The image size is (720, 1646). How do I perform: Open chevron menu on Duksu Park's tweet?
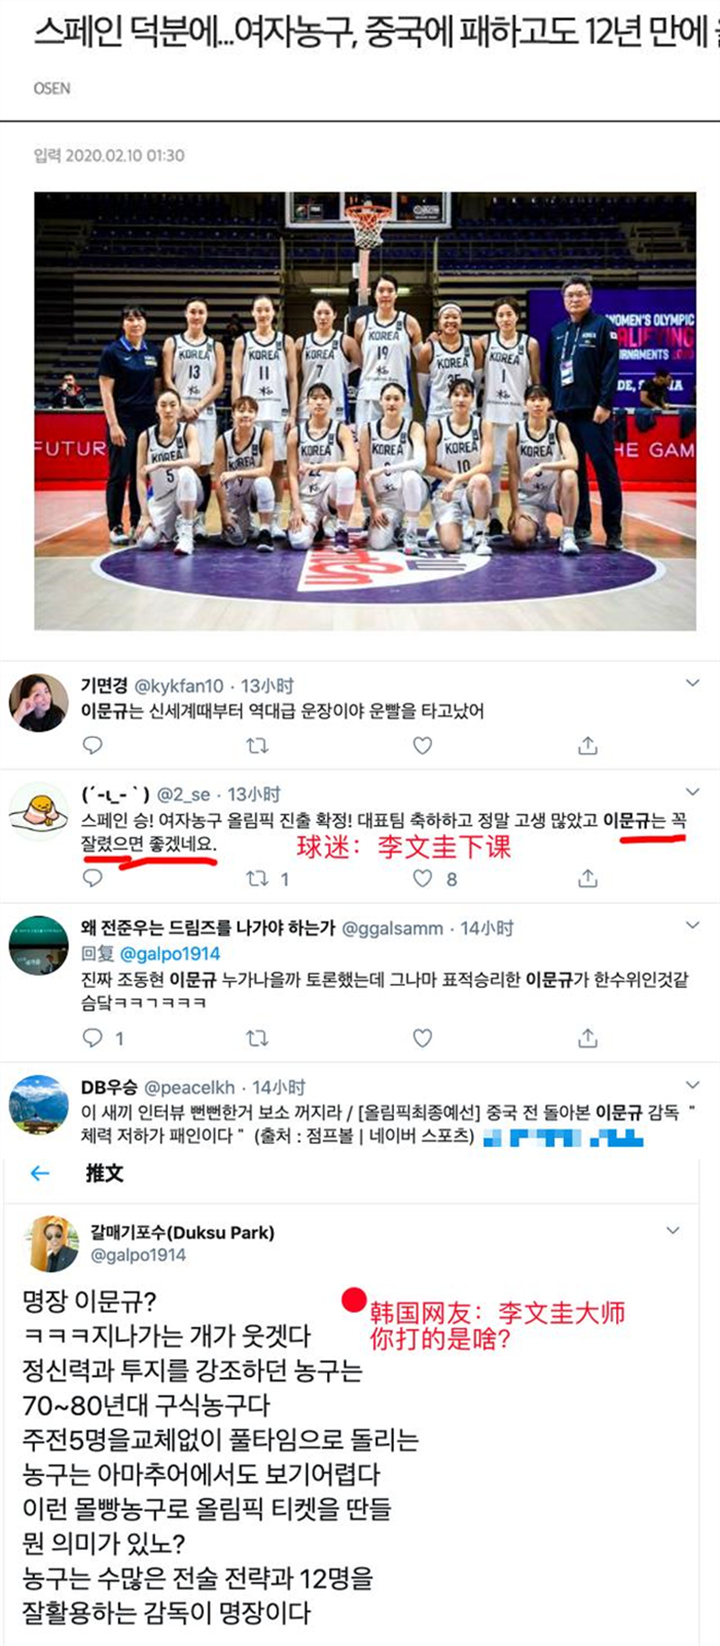click(x=673, y=1230)
